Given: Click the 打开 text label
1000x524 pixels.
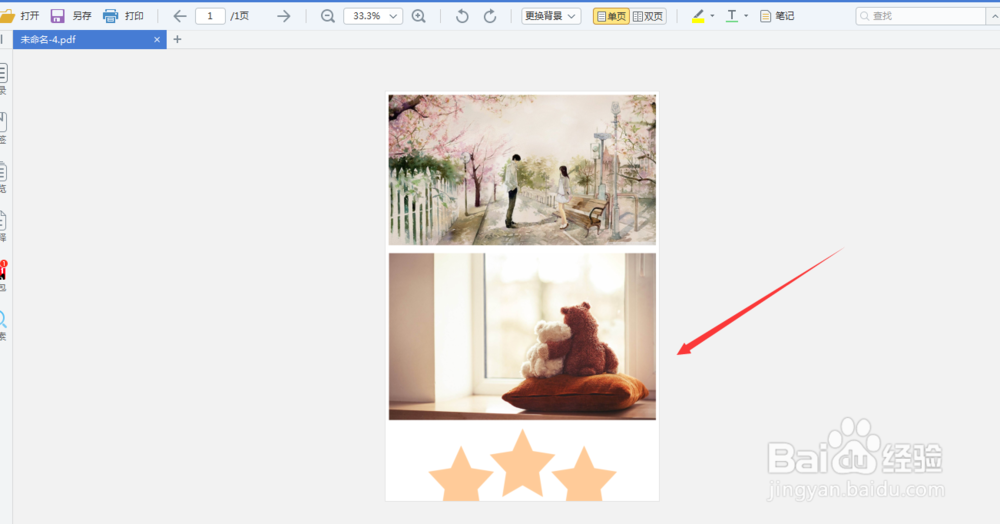Looking at the screenshot, I should point(30,16).
